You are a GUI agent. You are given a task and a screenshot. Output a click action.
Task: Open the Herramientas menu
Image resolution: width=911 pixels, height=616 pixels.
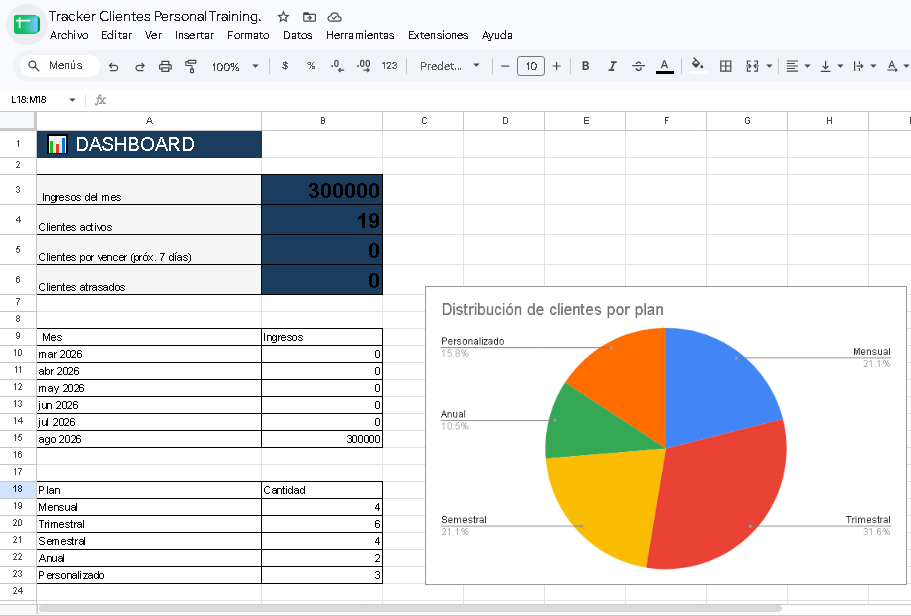(x=360, y=35)
